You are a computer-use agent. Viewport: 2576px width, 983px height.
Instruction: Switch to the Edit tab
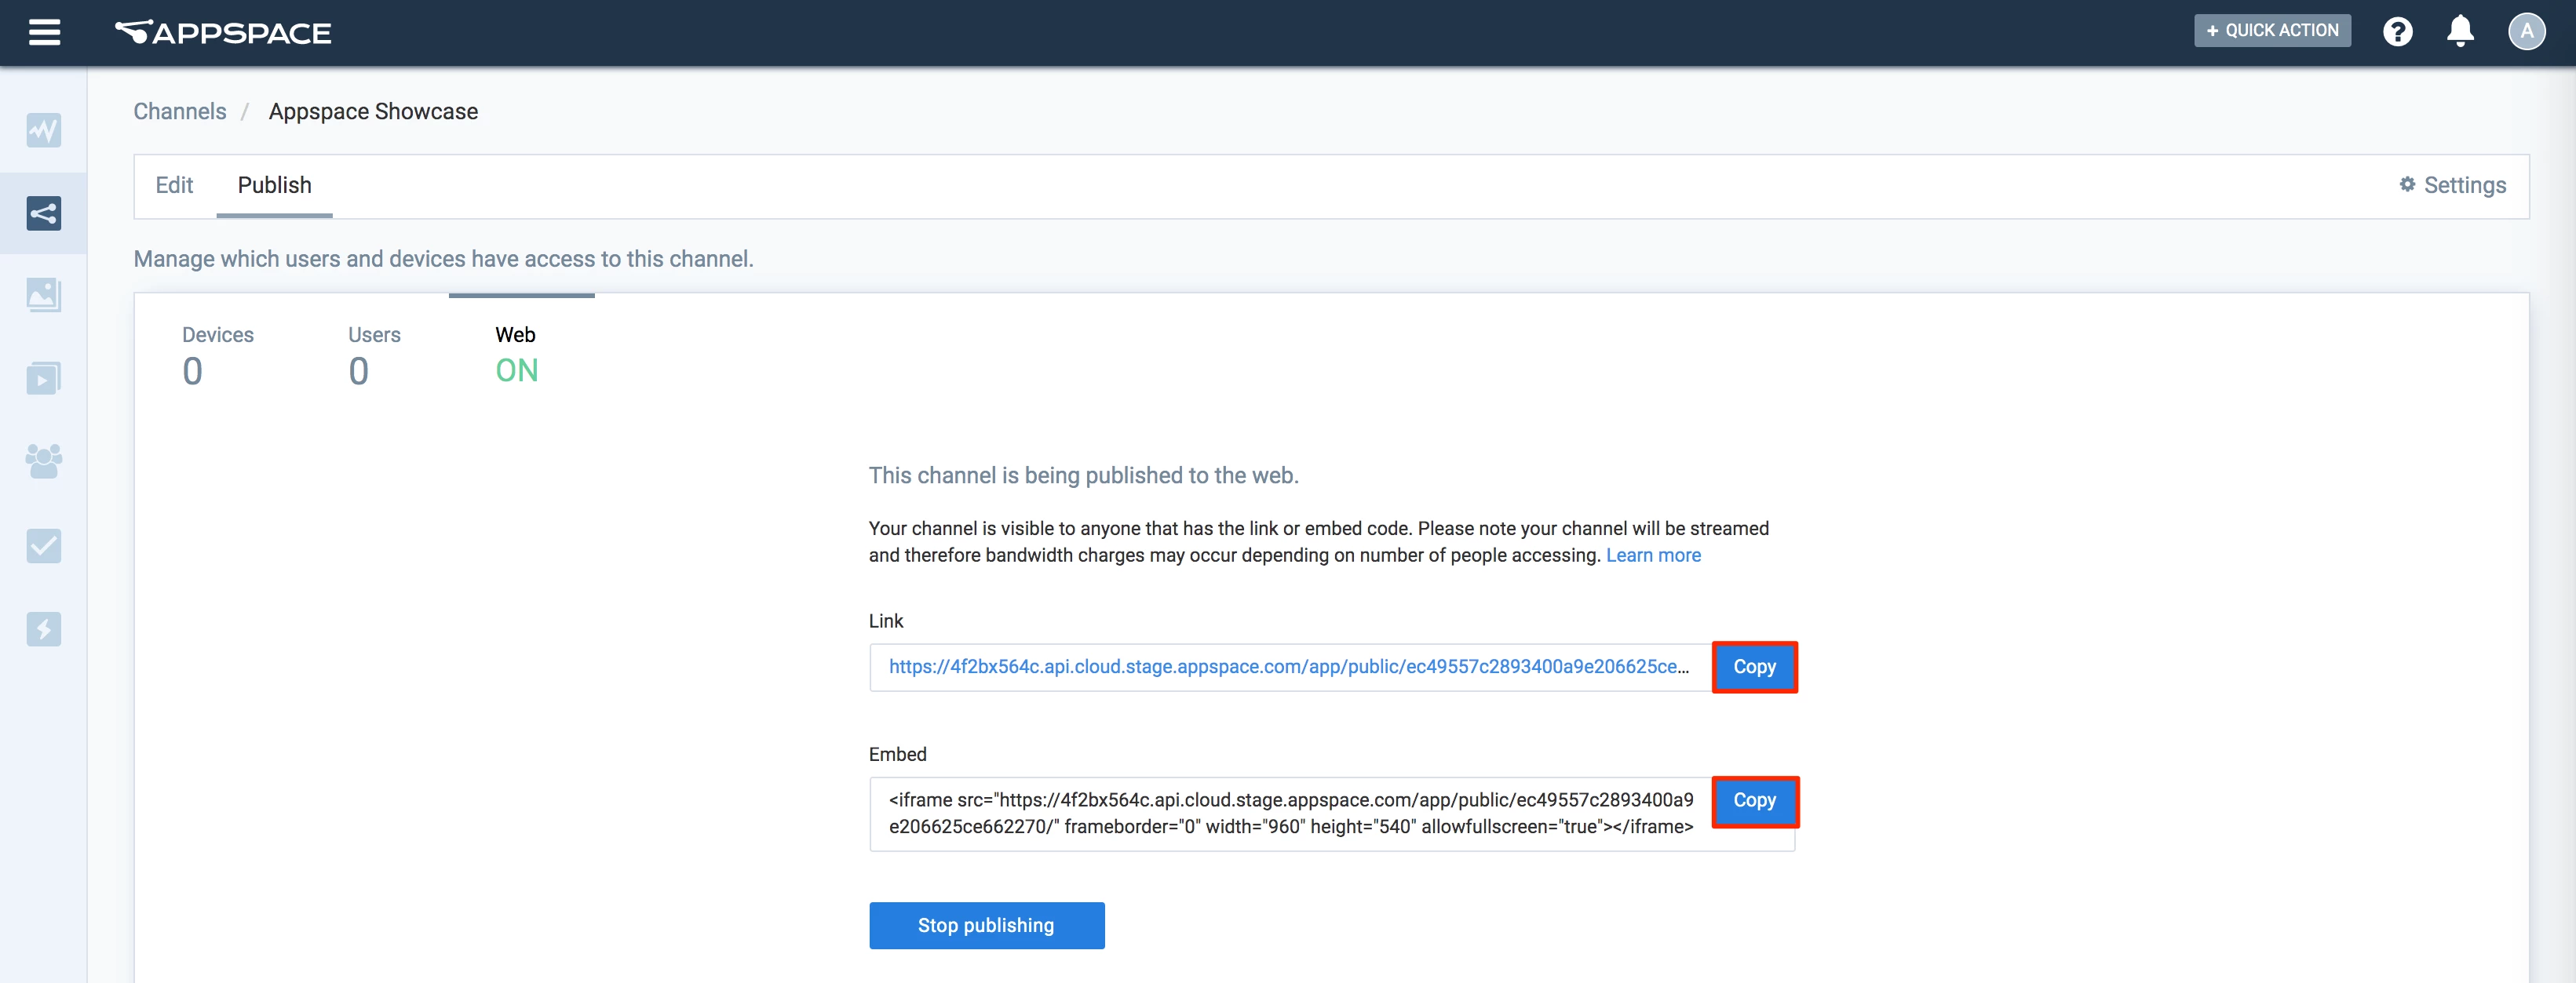coord(174,185)
